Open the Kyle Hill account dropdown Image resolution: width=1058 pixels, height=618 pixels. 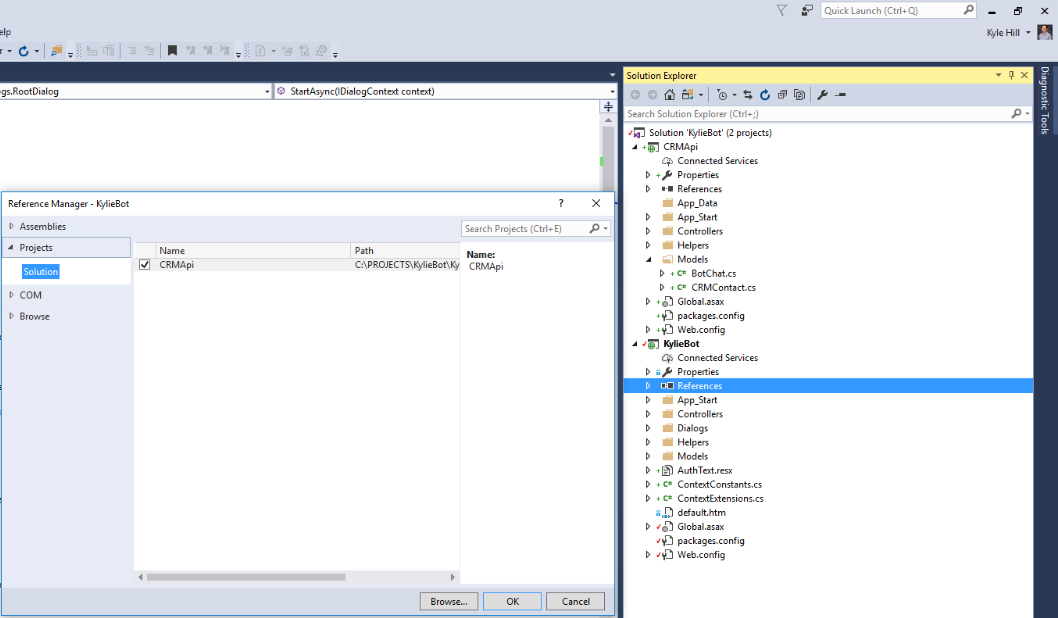point(1028,32)
